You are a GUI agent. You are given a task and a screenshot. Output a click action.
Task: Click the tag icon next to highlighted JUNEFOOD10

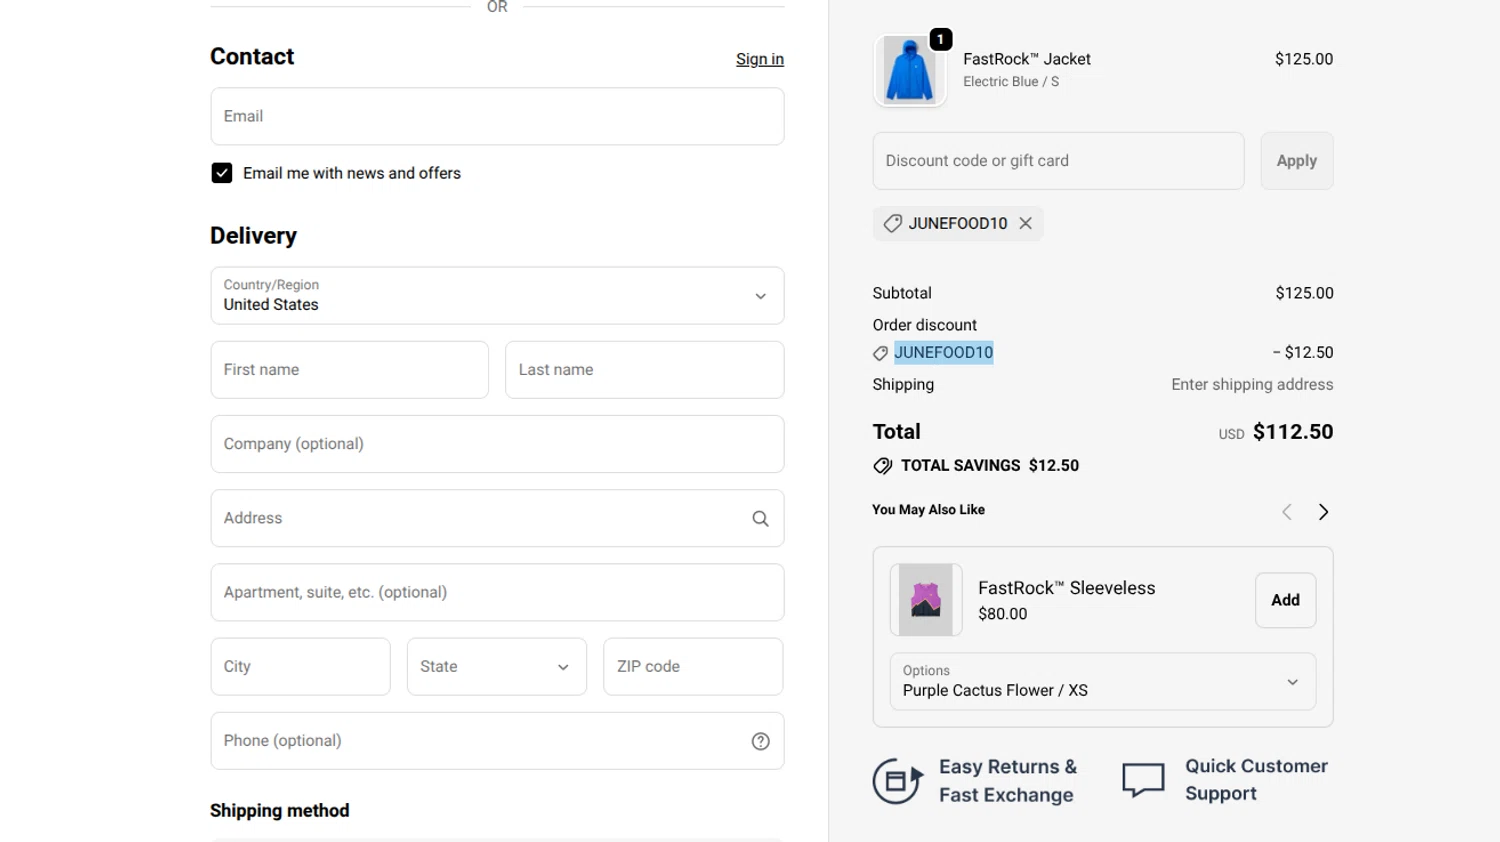pos(880,353)
